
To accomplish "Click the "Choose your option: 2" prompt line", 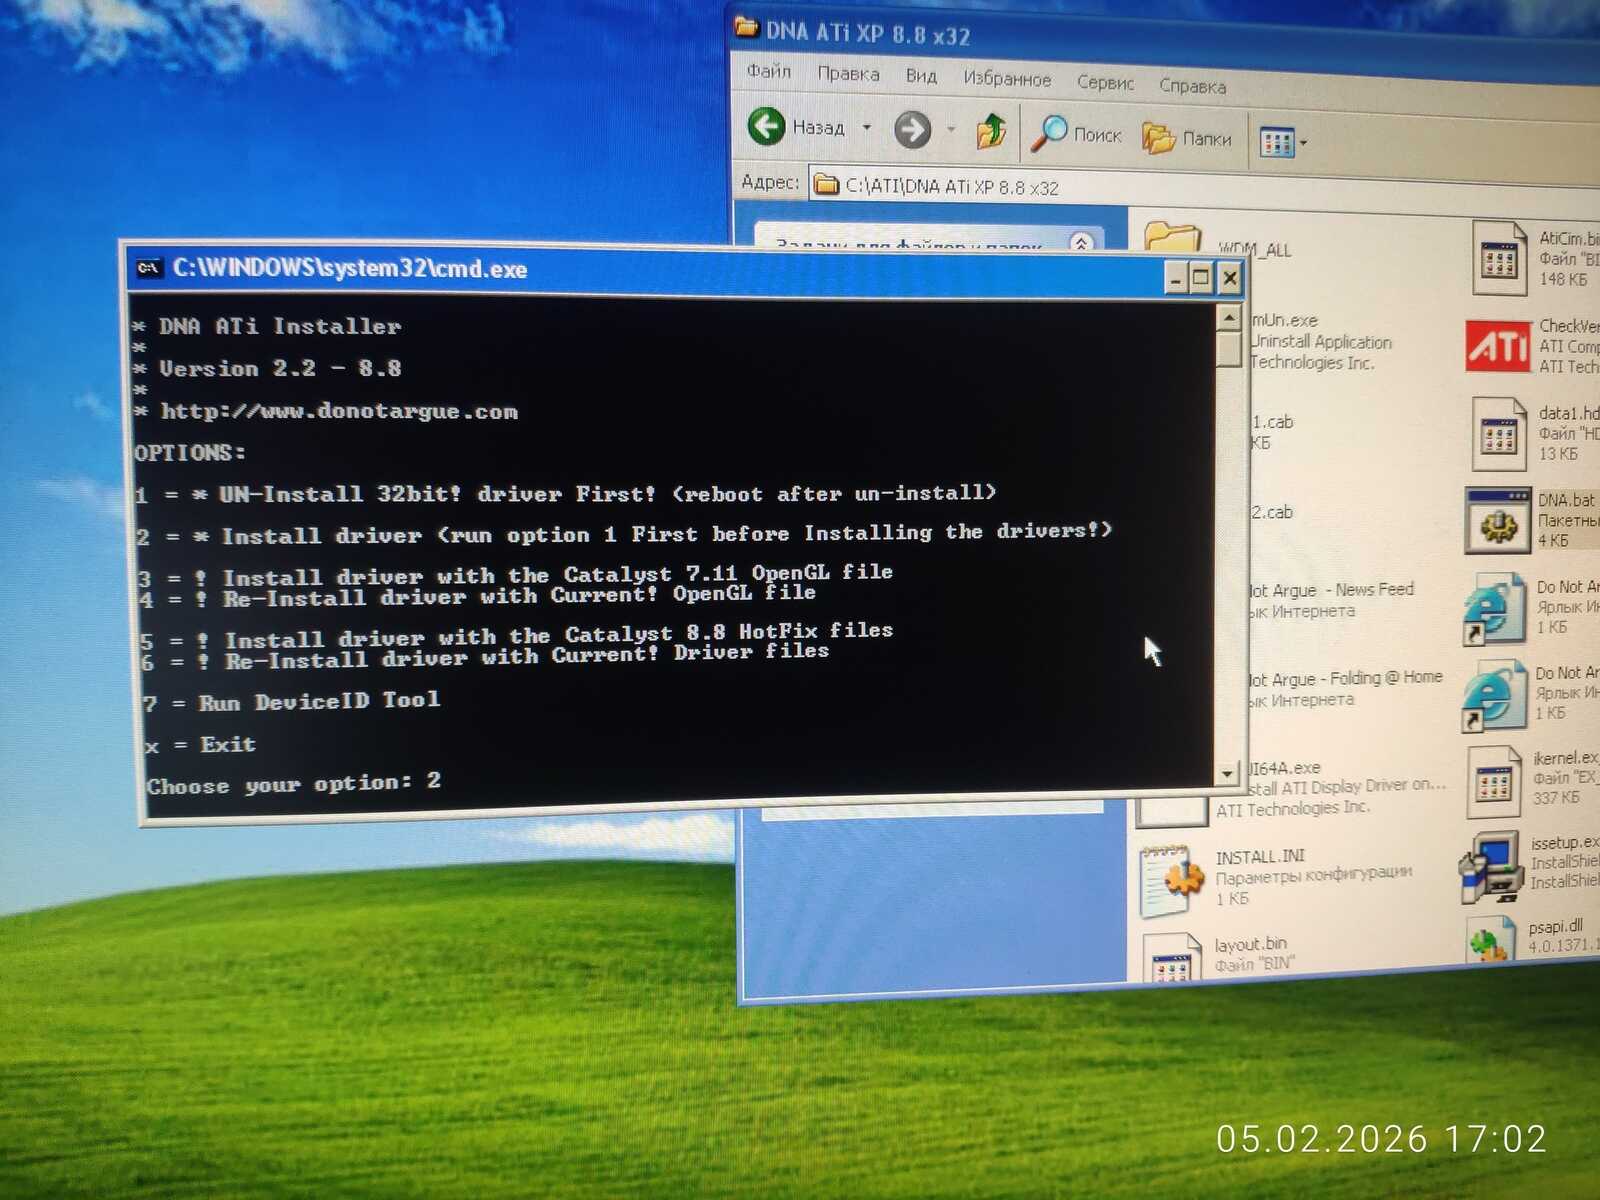I will [293, 784].
